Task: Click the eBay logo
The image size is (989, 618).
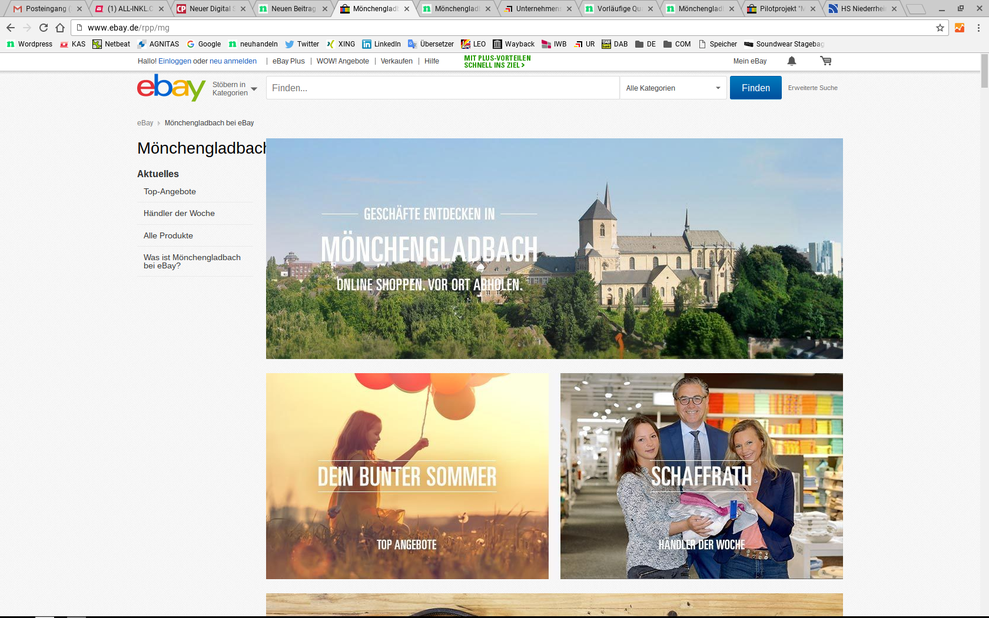Action: pyautogui.click(x=171, y=88)
